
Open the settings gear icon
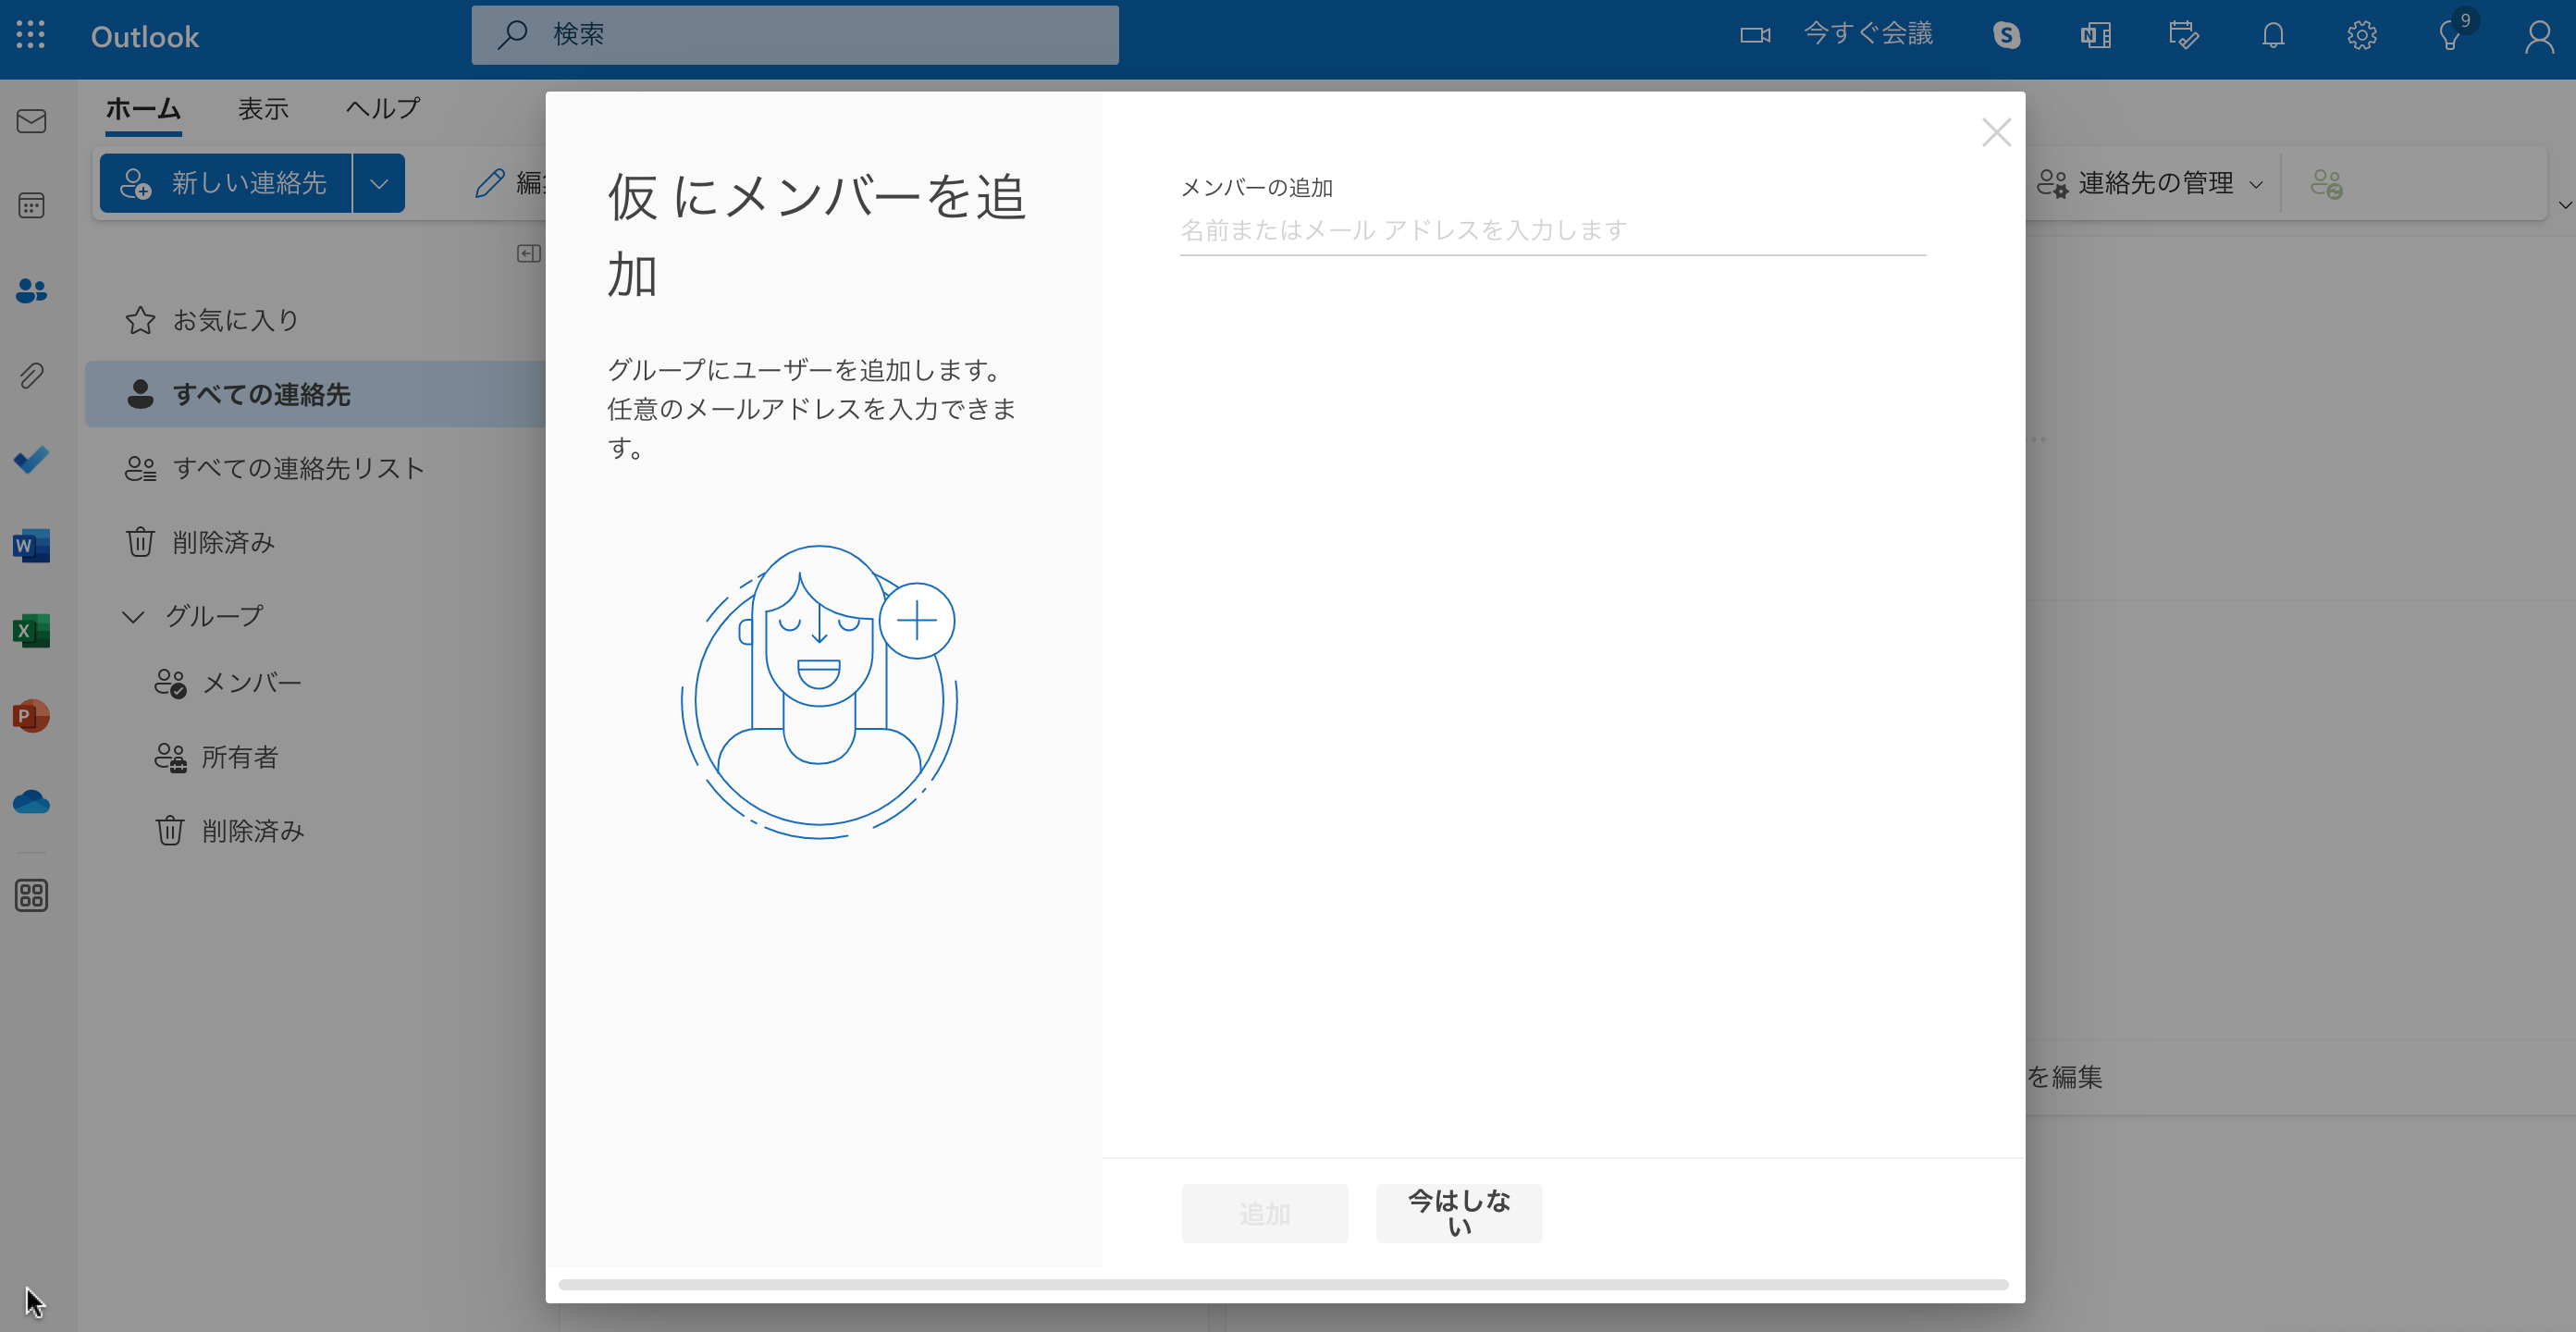pos(2360,36)
